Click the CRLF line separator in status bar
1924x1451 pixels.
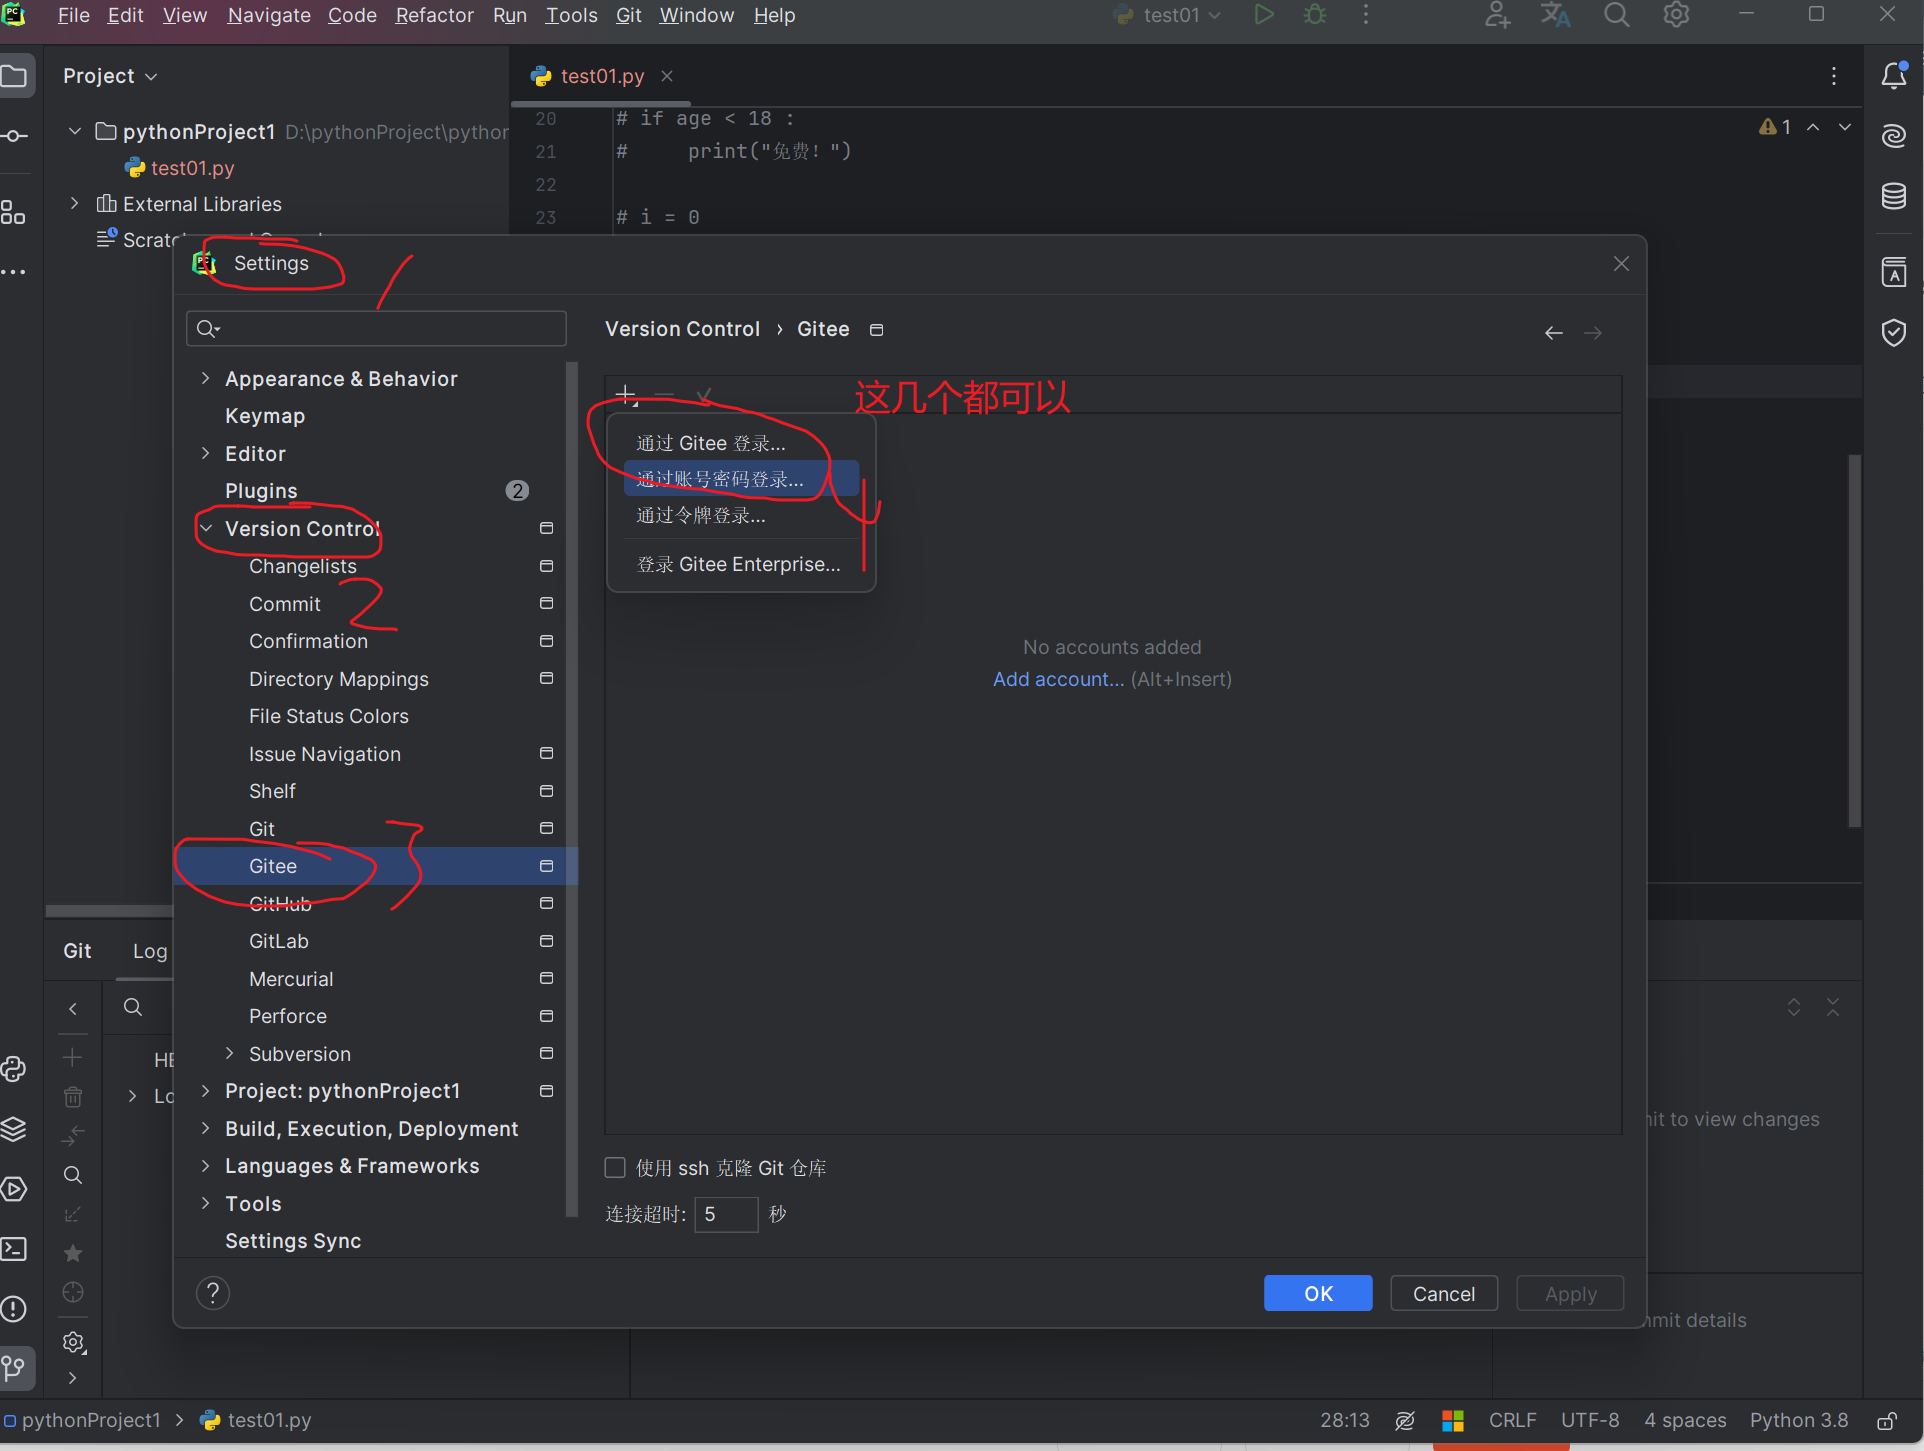click(x=1512, y=1421)
